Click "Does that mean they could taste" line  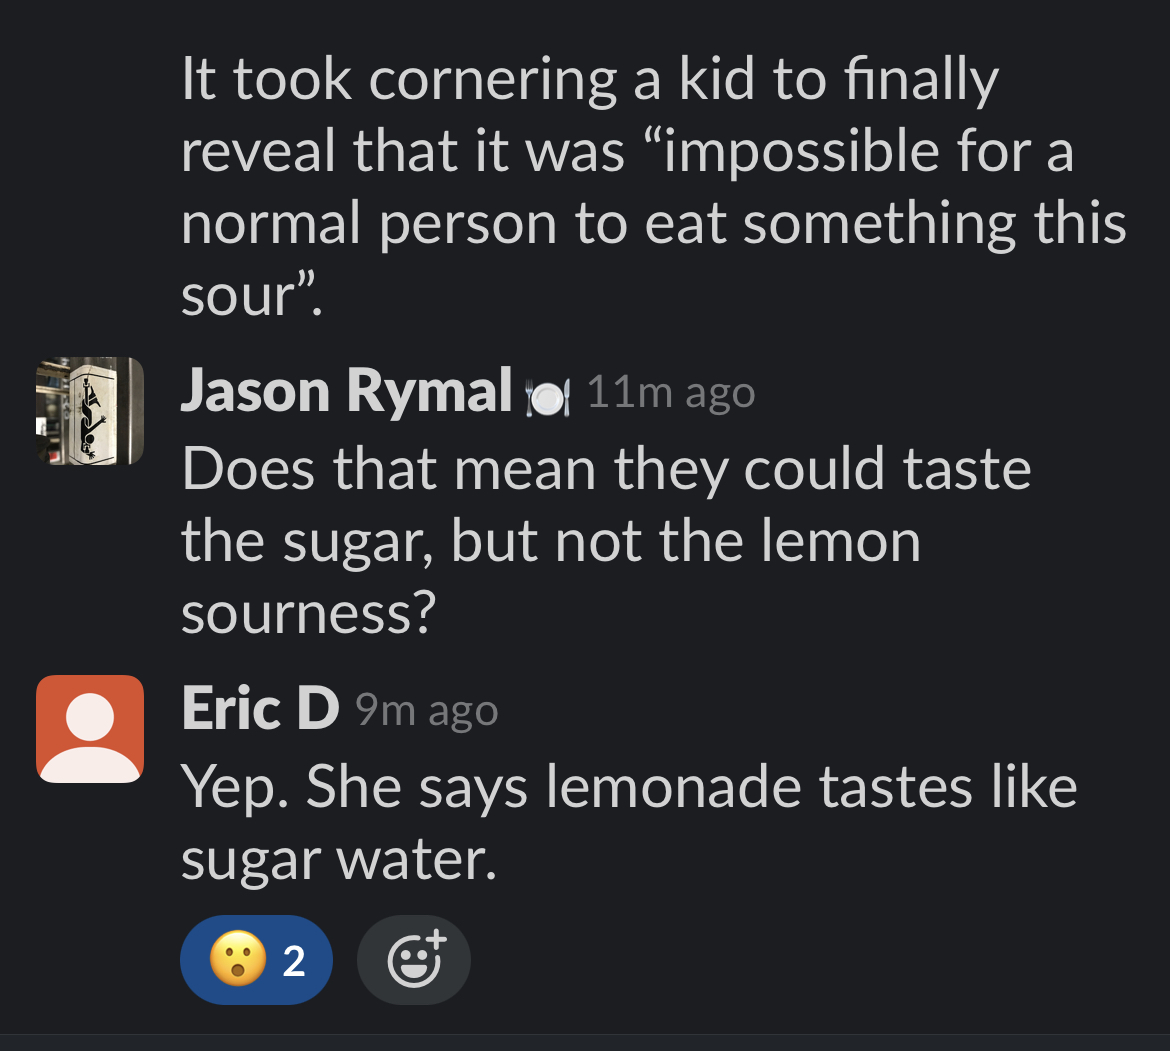[605, 468]
